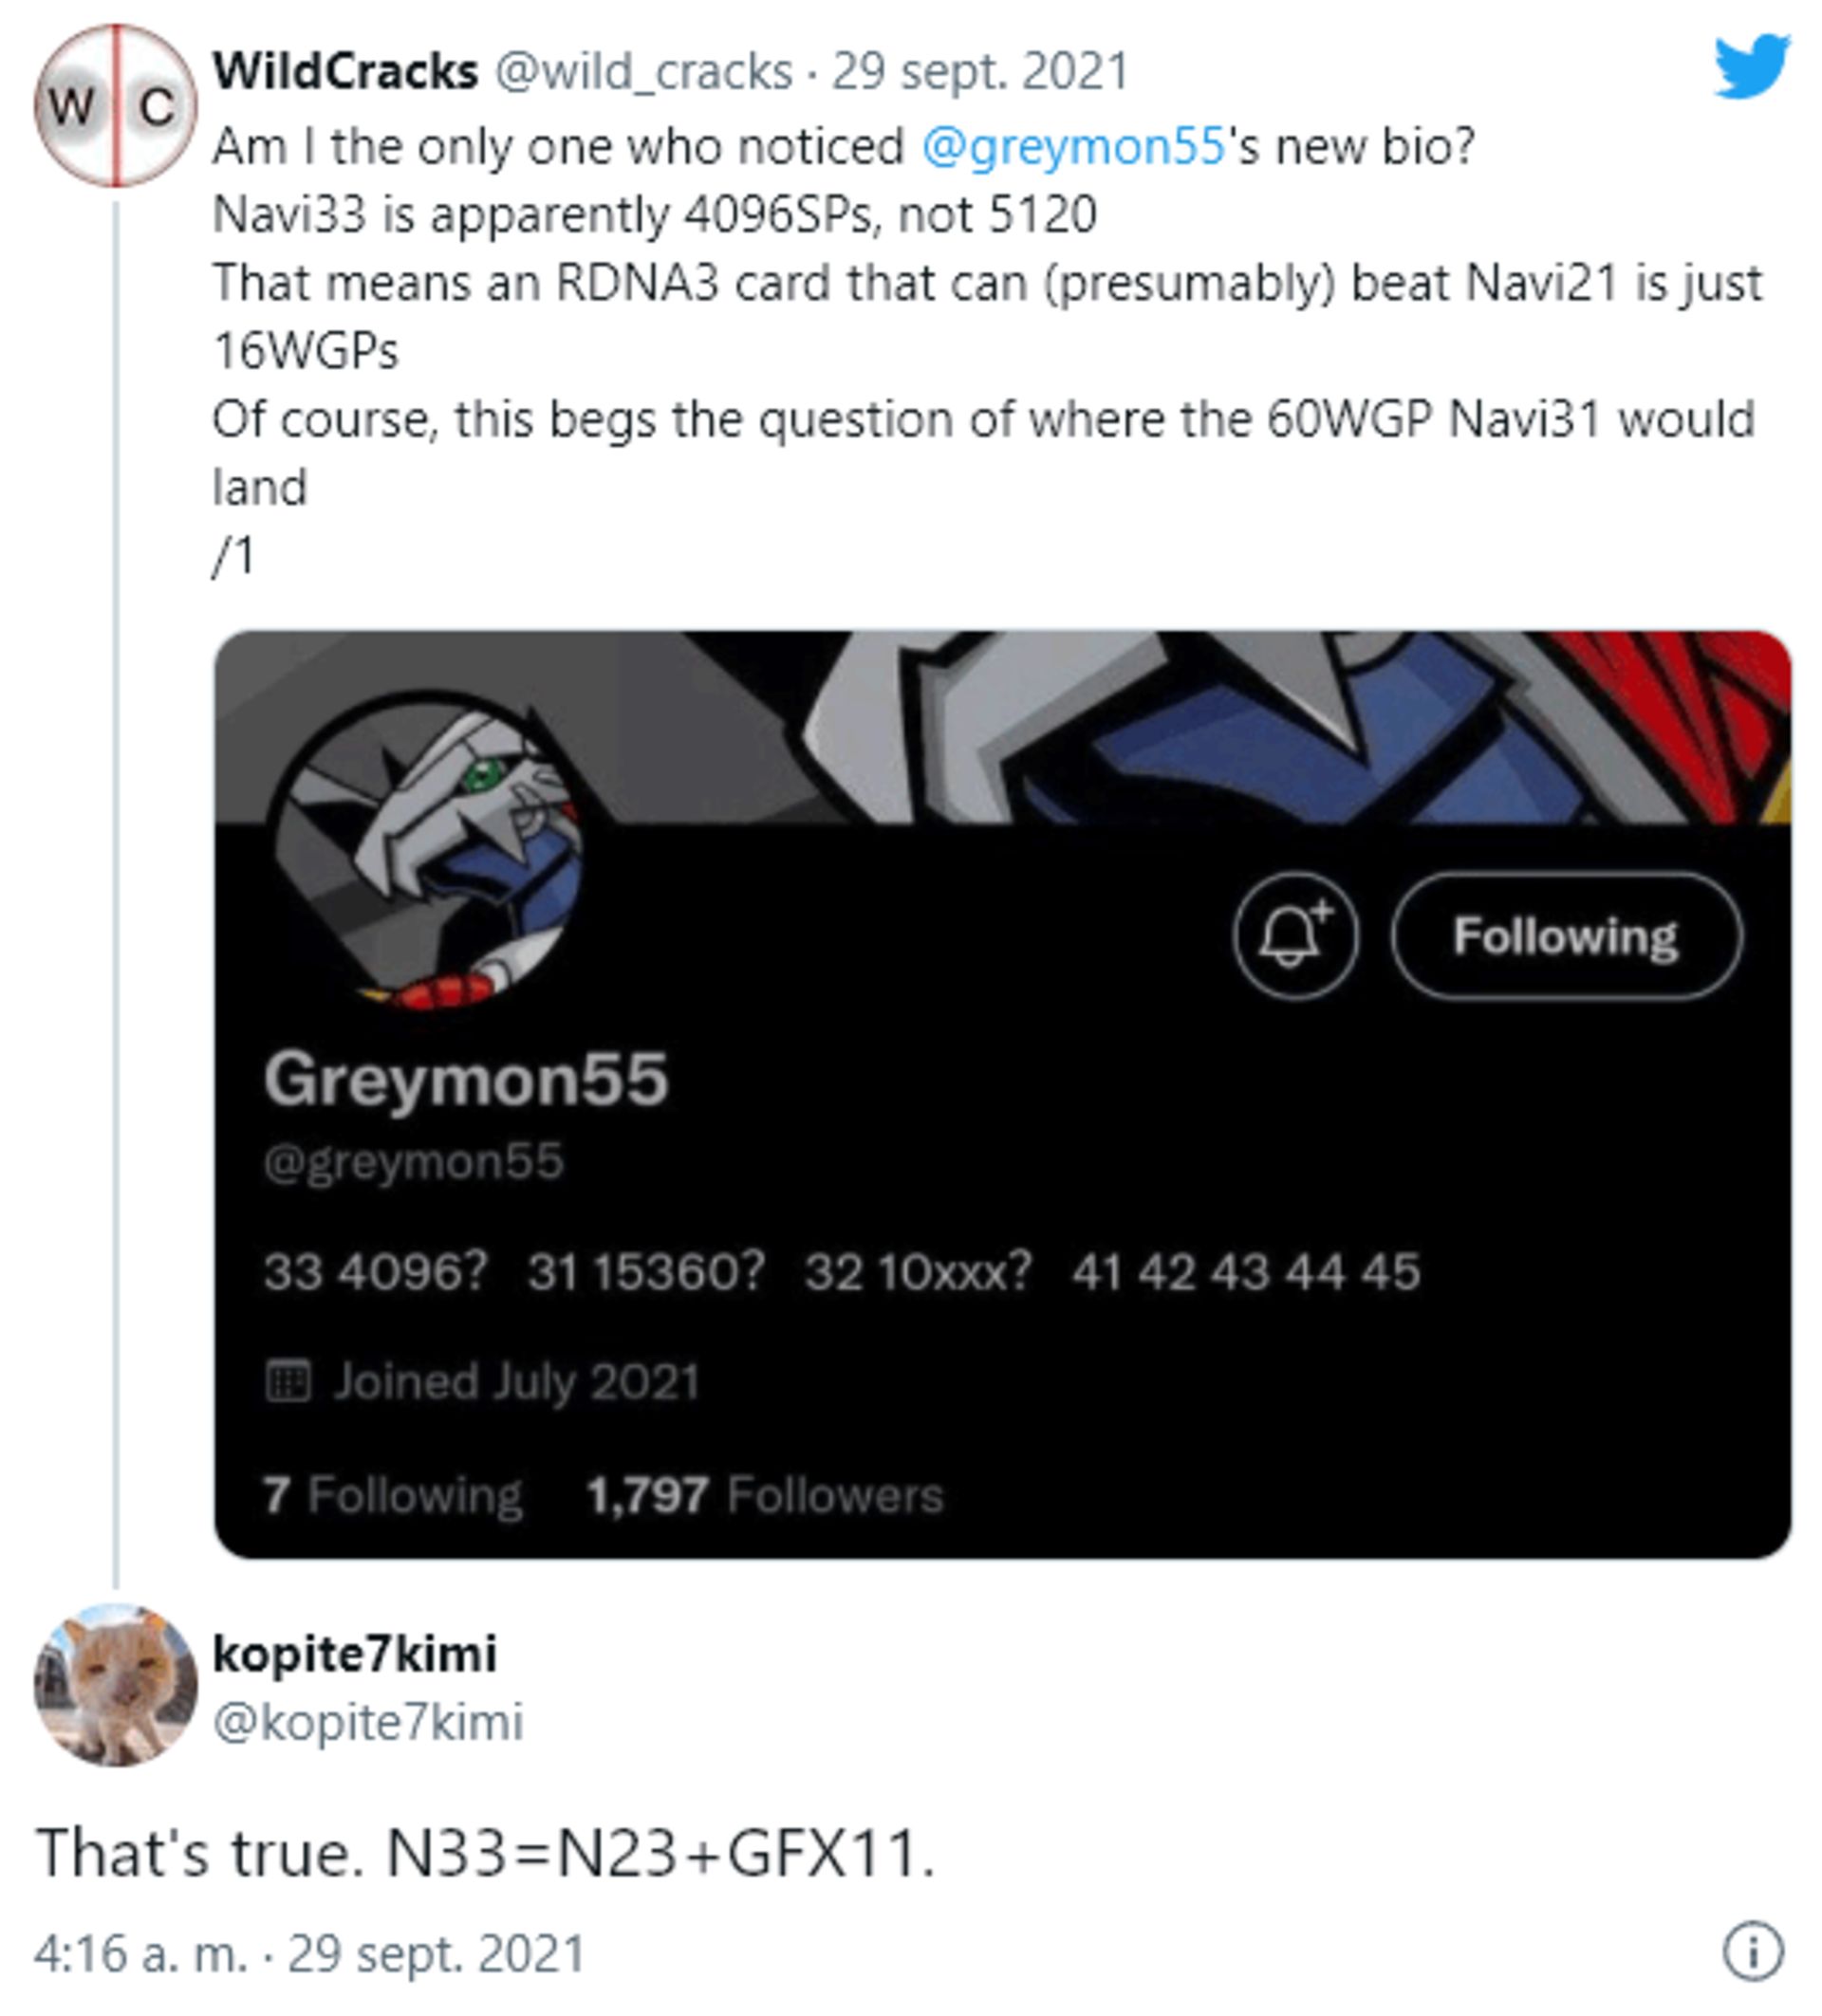Viewport: 1822px width, 2016px height.
Task: Open kopite7kimi cat avatar
Action: [116, 1686]
